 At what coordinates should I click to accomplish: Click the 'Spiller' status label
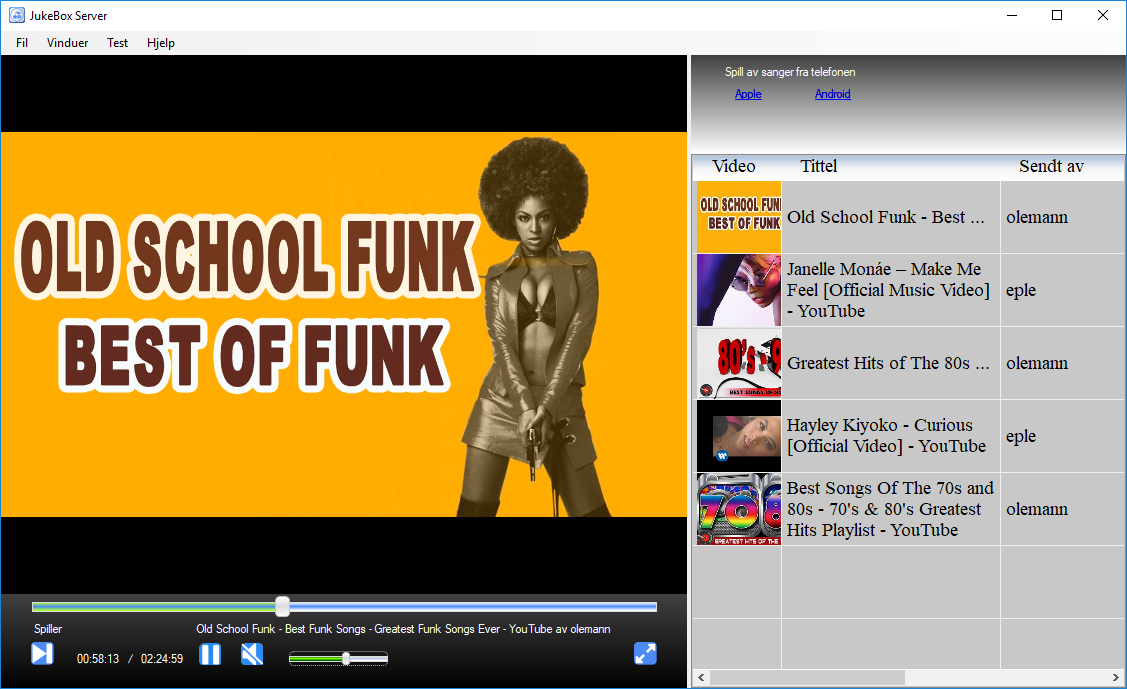(48, 629)
